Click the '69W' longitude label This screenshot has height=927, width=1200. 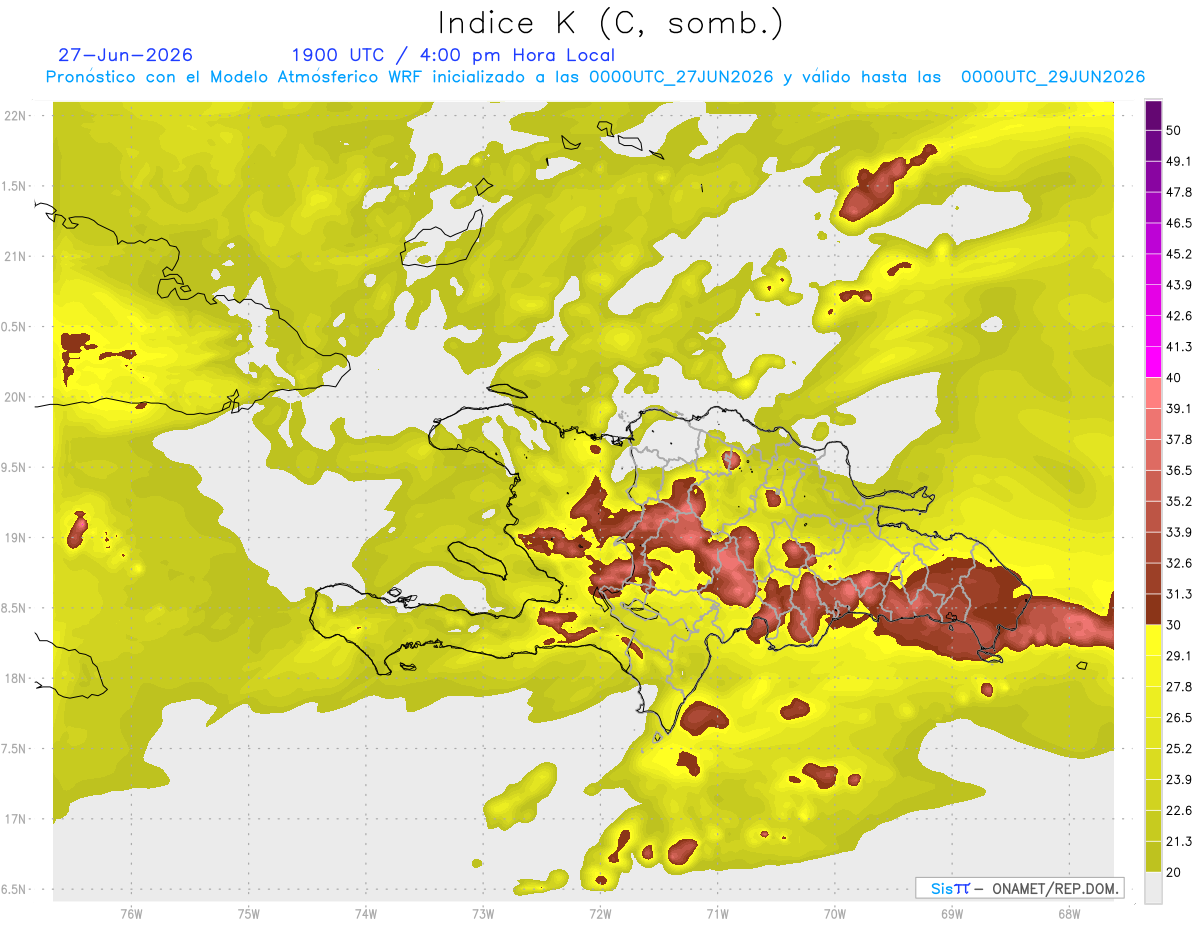coord(951,913)
